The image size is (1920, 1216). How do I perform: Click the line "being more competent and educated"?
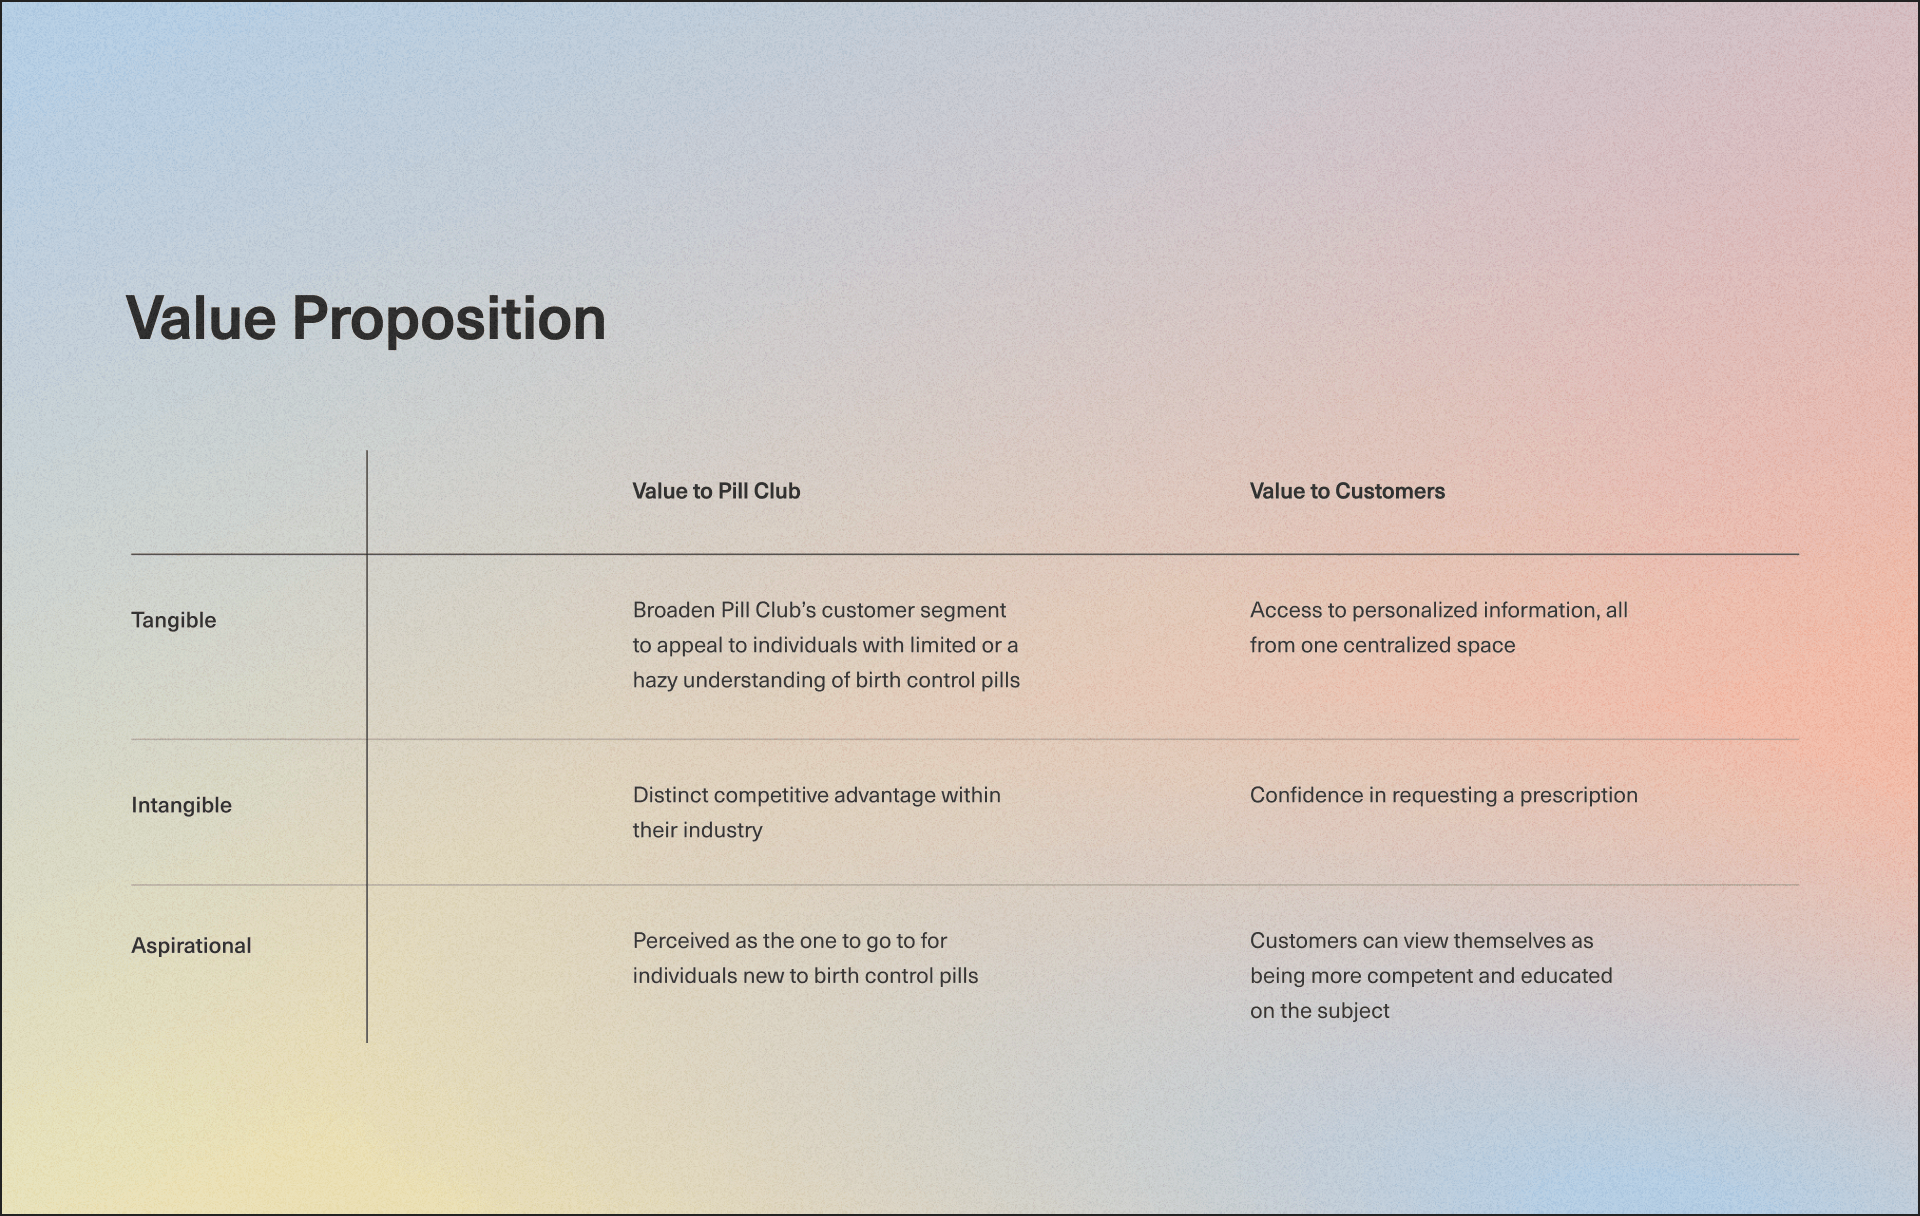click(x=1431, y=975)
